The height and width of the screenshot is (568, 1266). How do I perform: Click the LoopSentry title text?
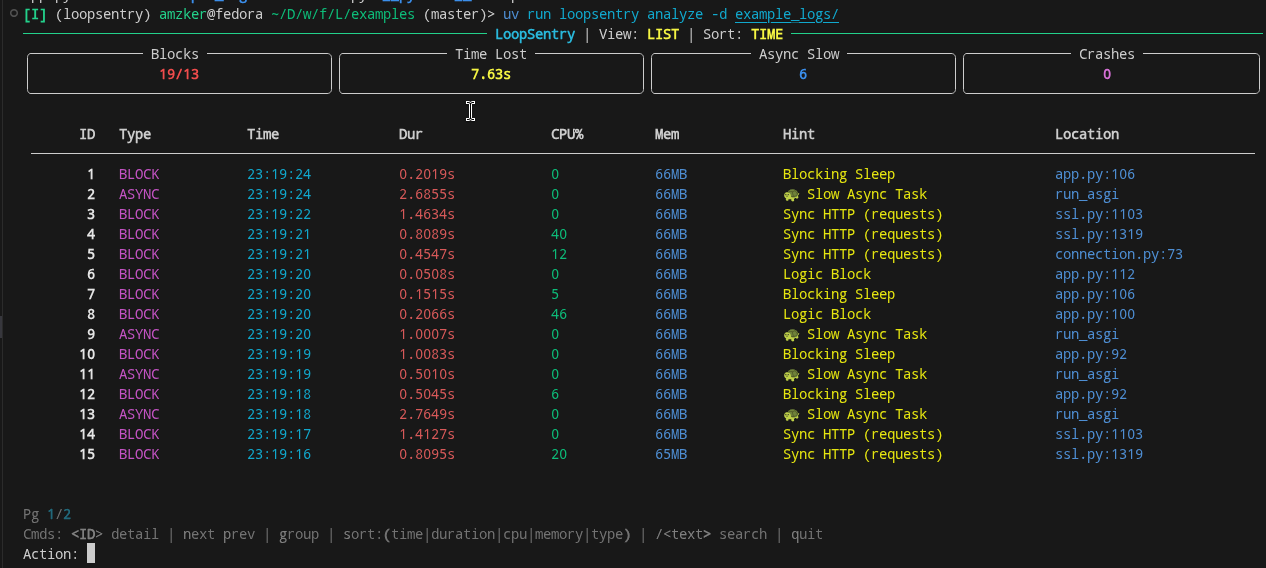535,34
